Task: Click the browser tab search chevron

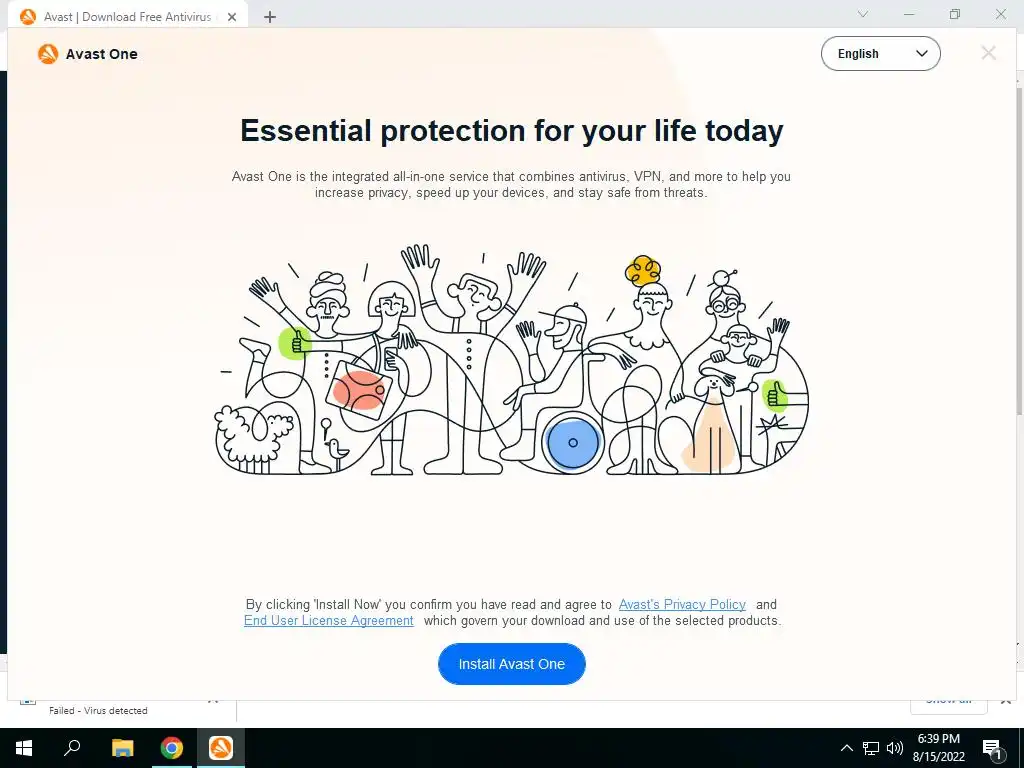Action: (863, 14)
